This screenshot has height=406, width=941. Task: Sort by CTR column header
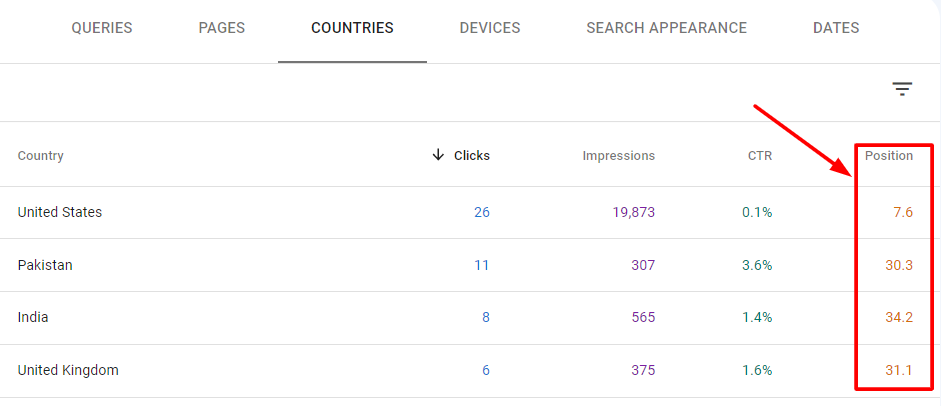[759, 156]
